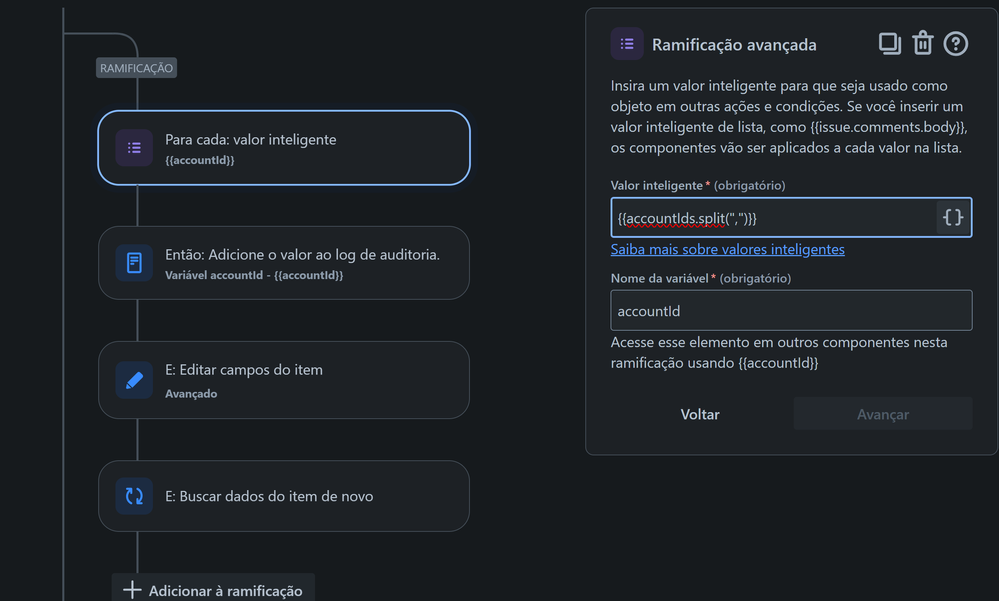Click the list icon on the Para cada component
The height and width of the screenshot is (601, 999).
[134, 146]
